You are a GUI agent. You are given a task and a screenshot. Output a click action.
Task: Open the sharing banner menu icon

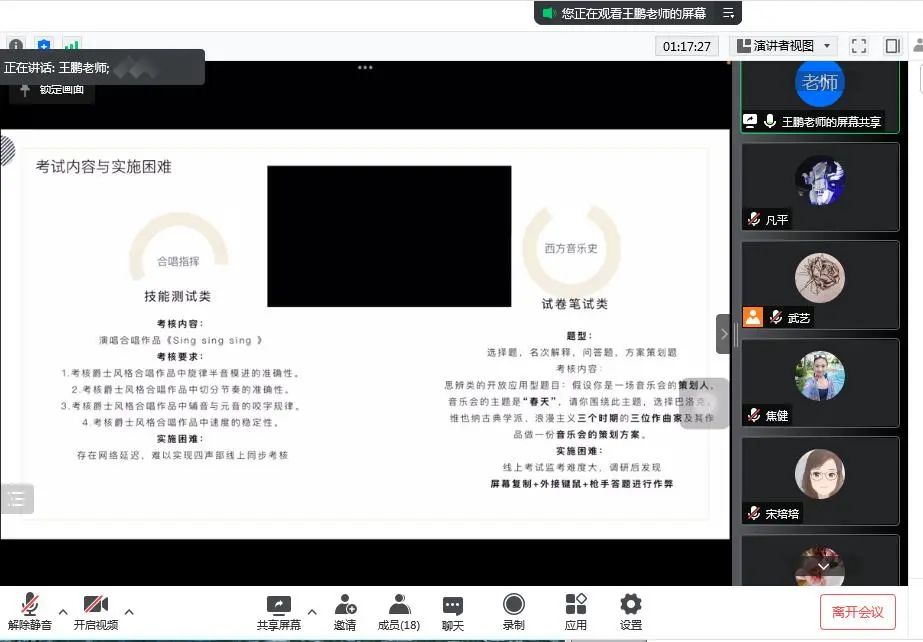tap(727, 13)
